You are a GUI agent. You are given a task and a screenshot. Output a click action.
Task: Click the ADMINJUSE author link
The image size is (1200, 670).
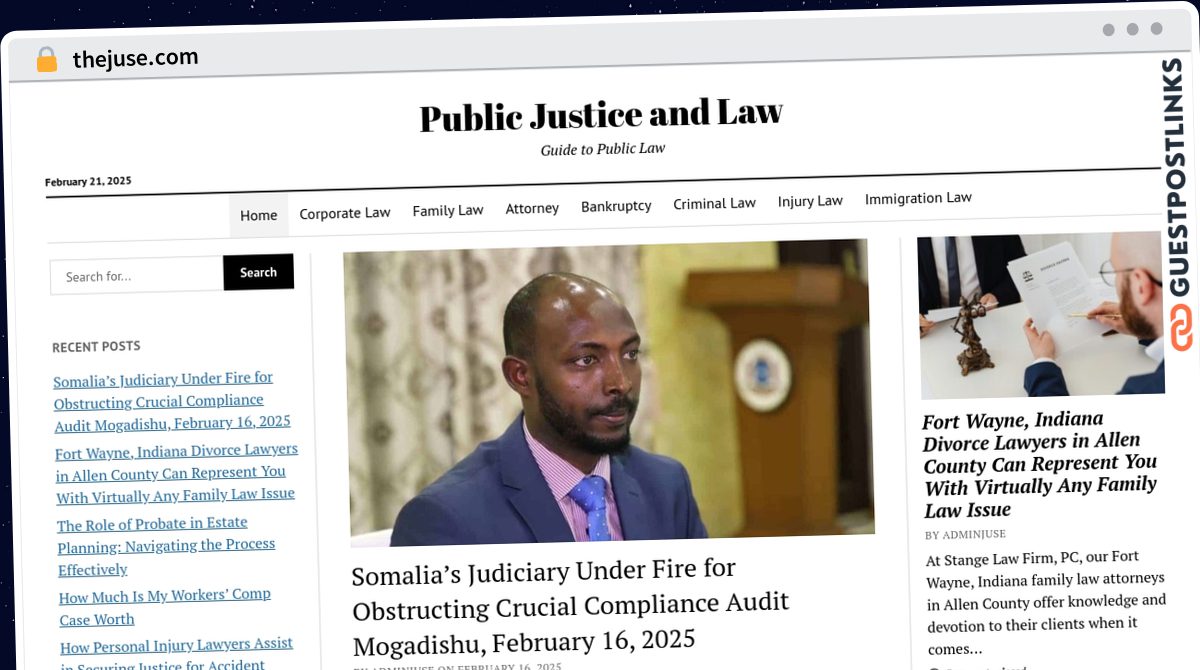click(x=974, y=535)
